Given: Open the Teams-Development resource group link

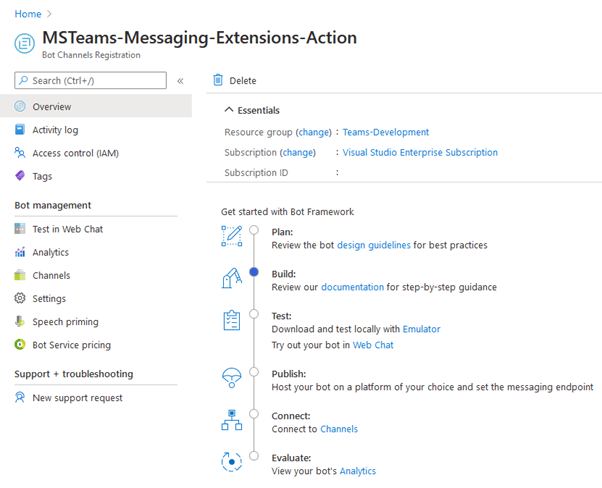Looking at the screenshot, I should click(x=385, y=132).
